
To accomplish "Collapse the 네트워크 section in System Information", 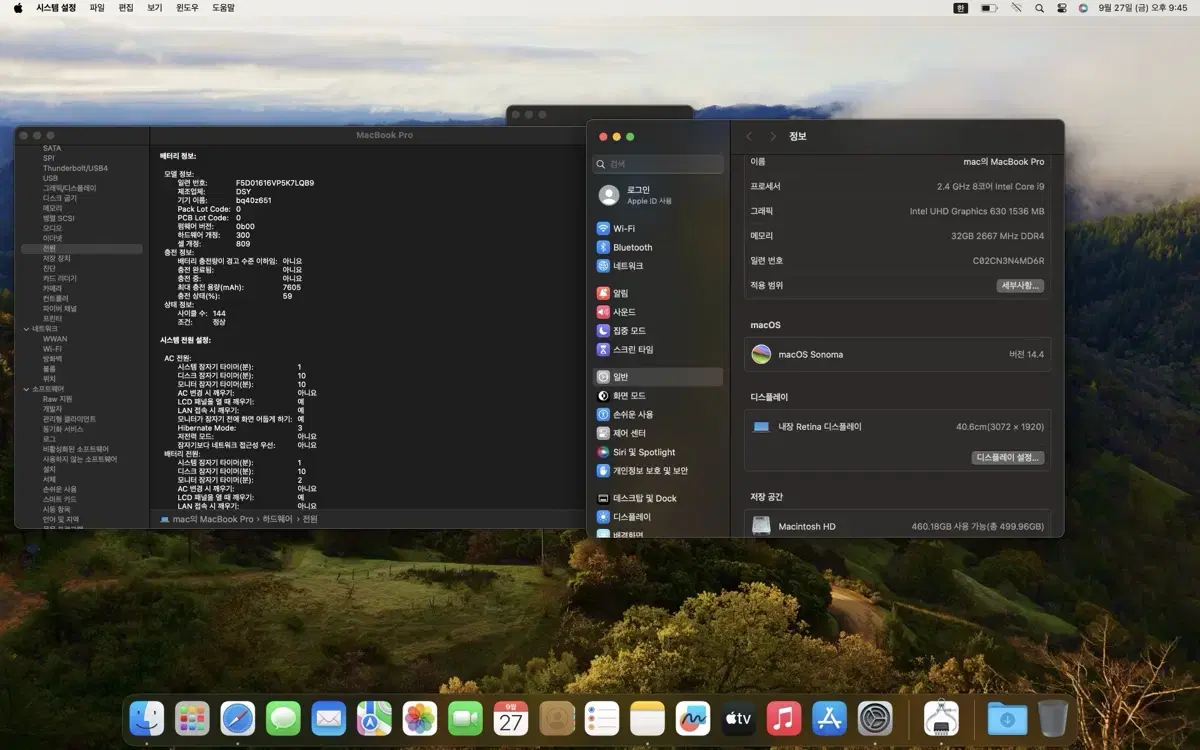I will point(27,329).
